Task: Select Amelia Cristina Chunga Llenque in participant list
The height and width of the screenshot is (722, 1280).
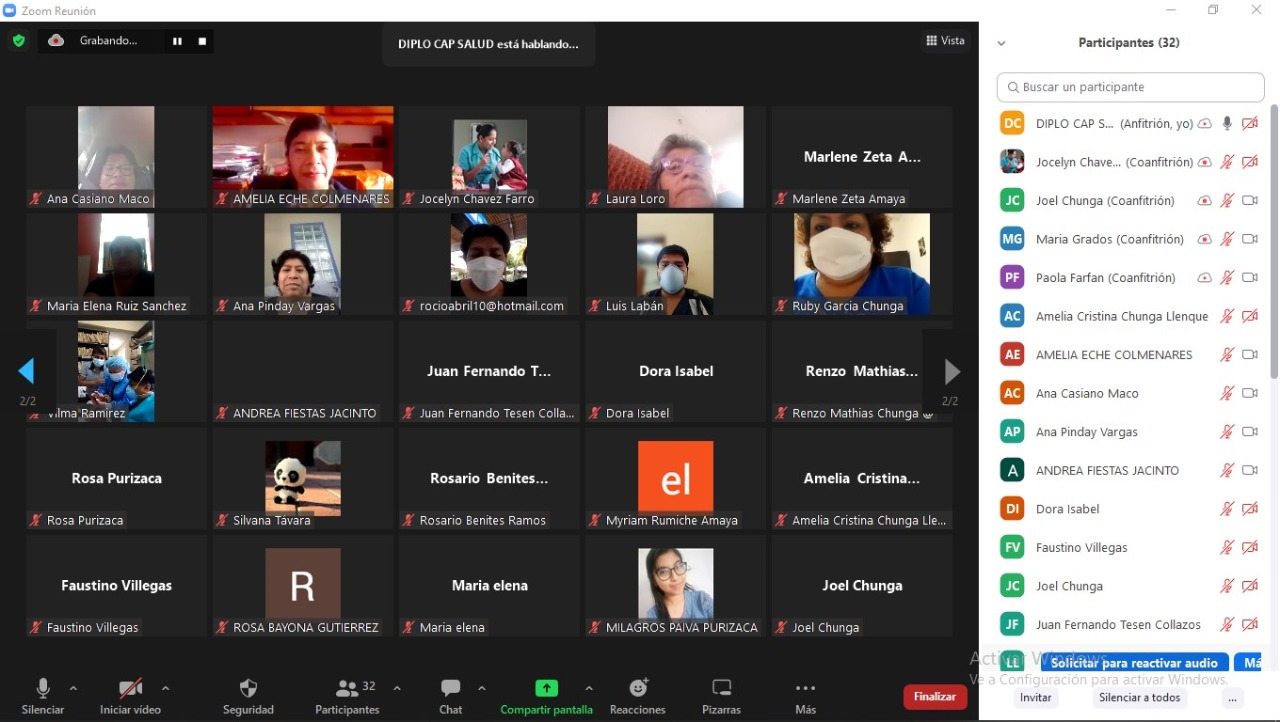Action: pyautogui.click(x=1131, y=316)
